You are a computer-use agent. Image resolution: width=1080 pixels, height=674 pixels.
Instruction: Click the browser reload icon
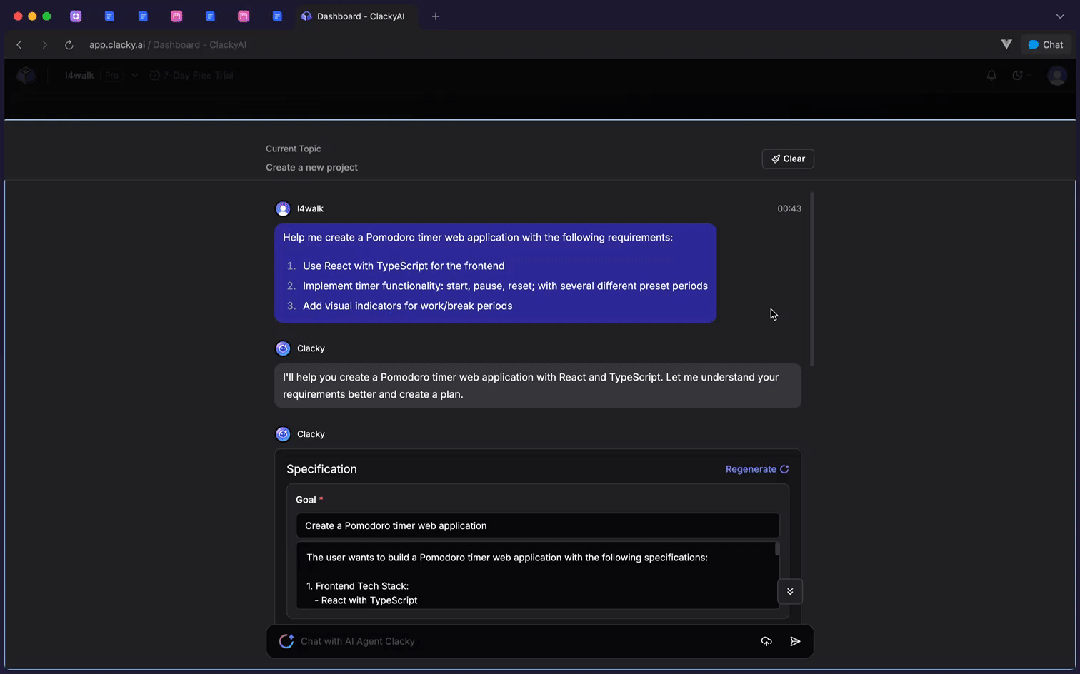click(69, 45)
